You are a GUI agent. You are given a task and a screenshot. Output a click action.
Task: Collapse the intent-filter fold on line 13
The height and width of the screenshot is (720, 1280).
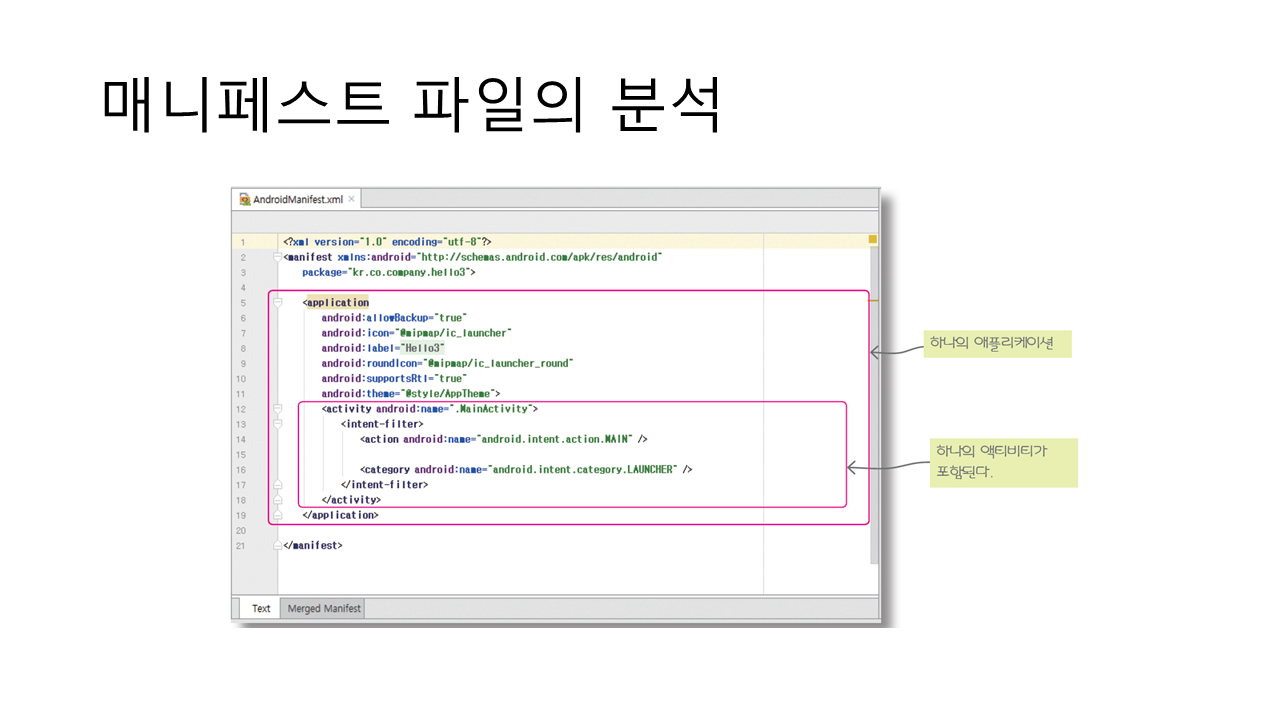coord(279,424)
